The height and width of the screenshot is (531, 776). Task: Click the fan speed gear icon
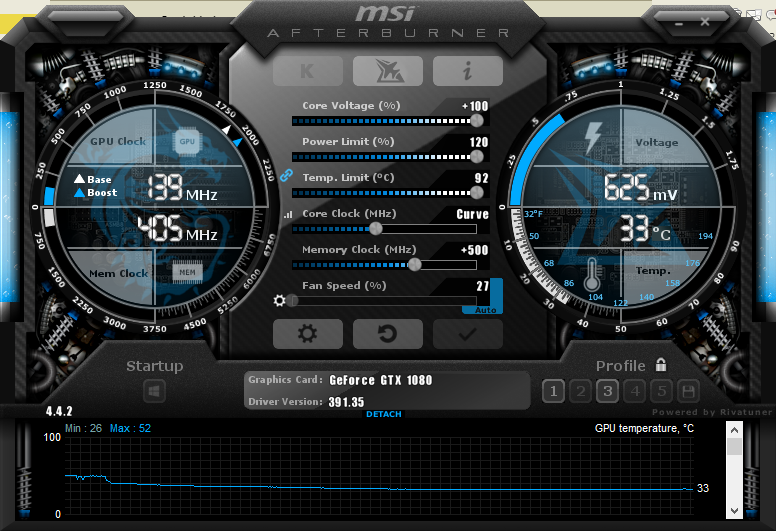[279, 300]
